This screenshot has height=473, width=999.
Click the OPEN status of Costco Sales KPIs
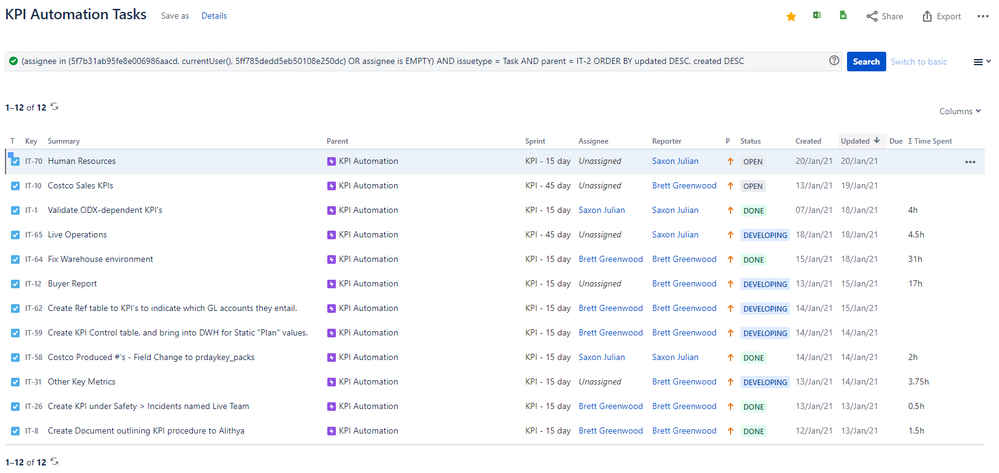click(x=752, y=186)
